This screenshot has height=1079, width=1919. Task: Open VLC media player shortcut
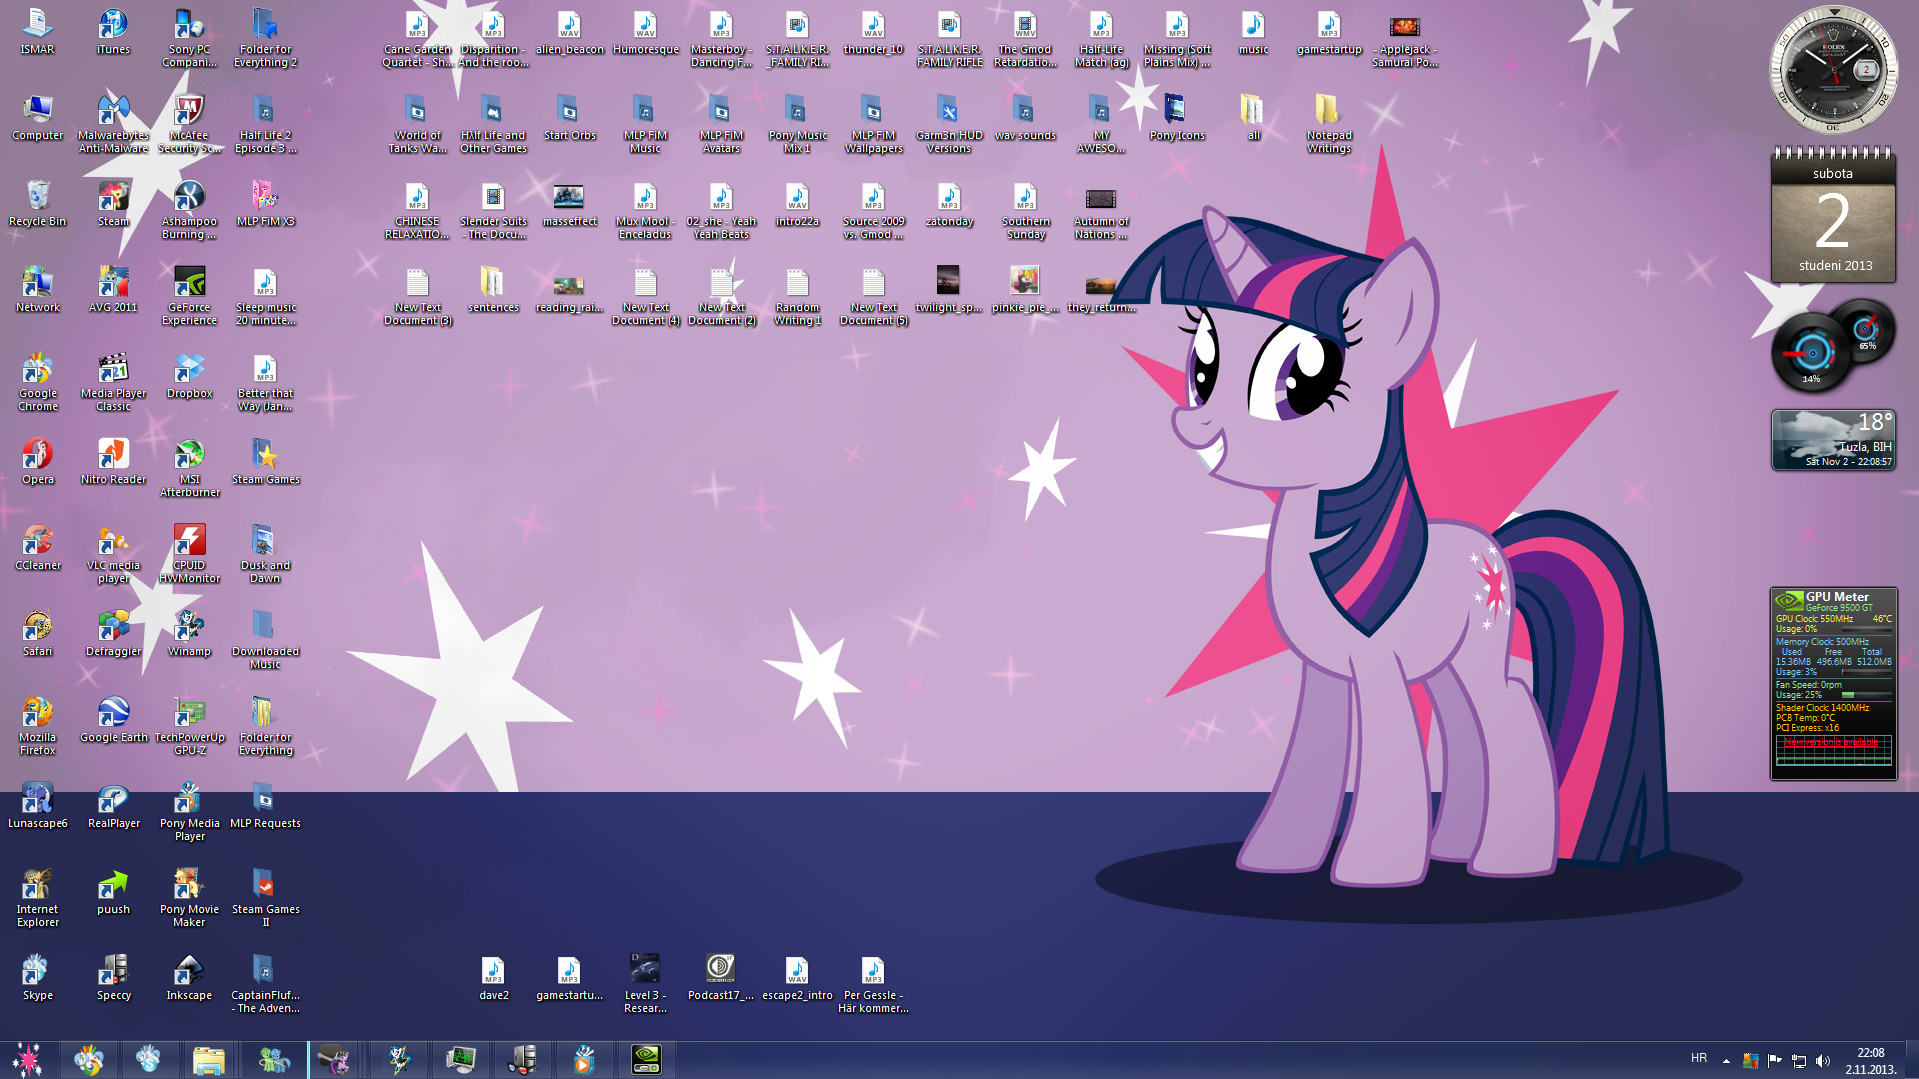click(x=113, y=554)
